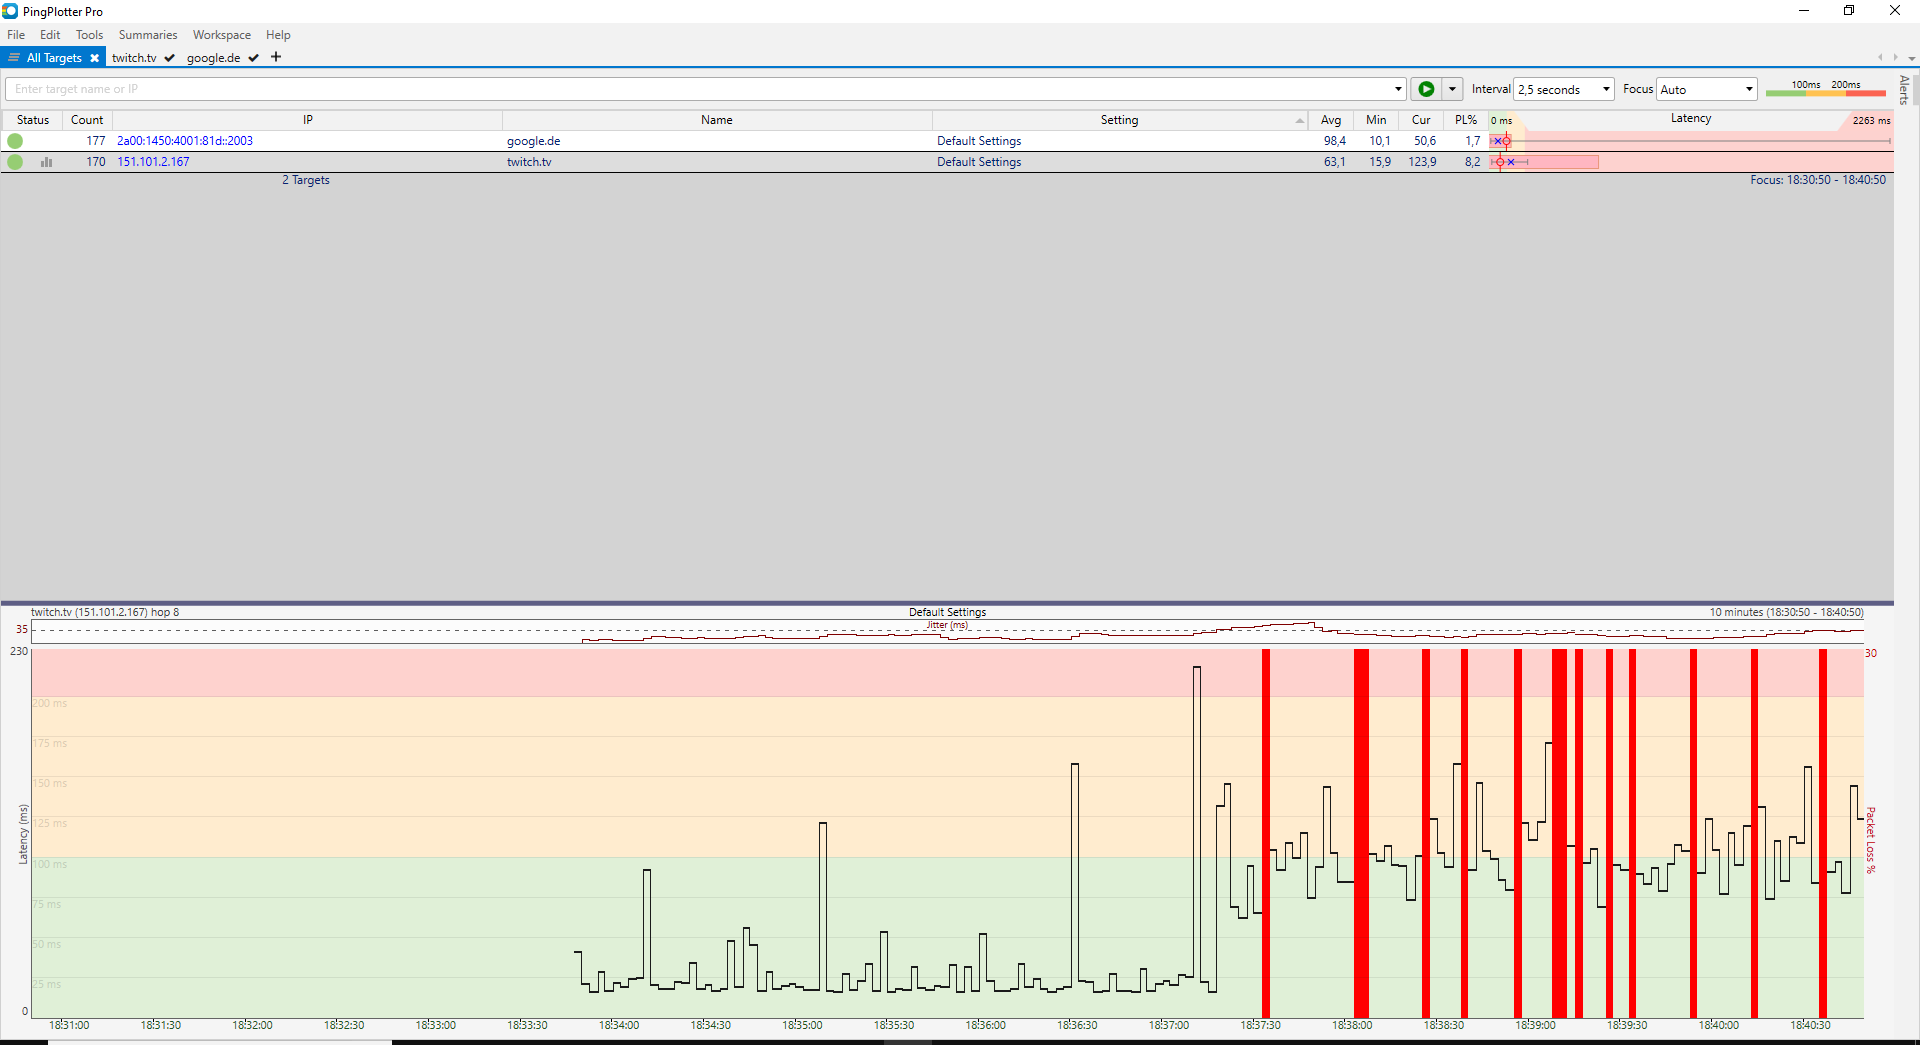Open the tab list dropdown arrow at top right
Viewport: 1920px width, 1045px height.
coord(1912,58)
